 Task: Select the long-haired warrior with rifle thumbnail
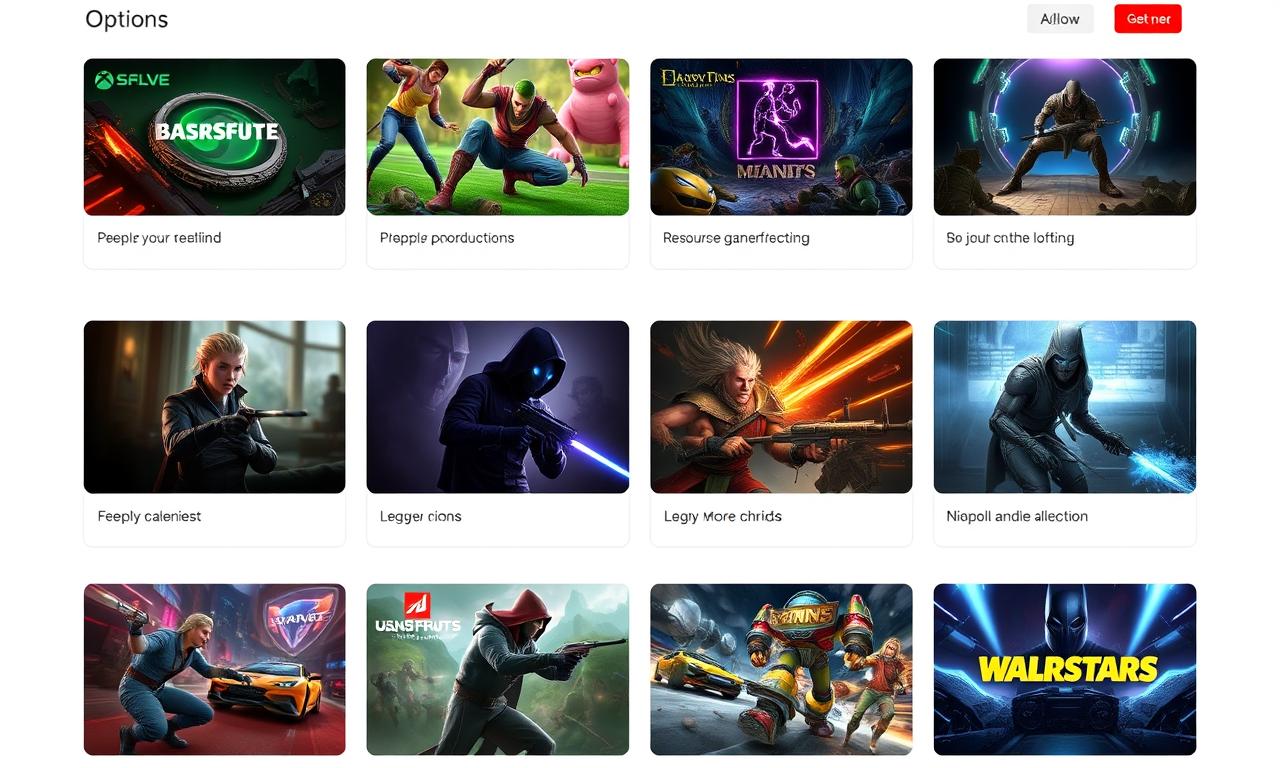click(x=781, y=407)
